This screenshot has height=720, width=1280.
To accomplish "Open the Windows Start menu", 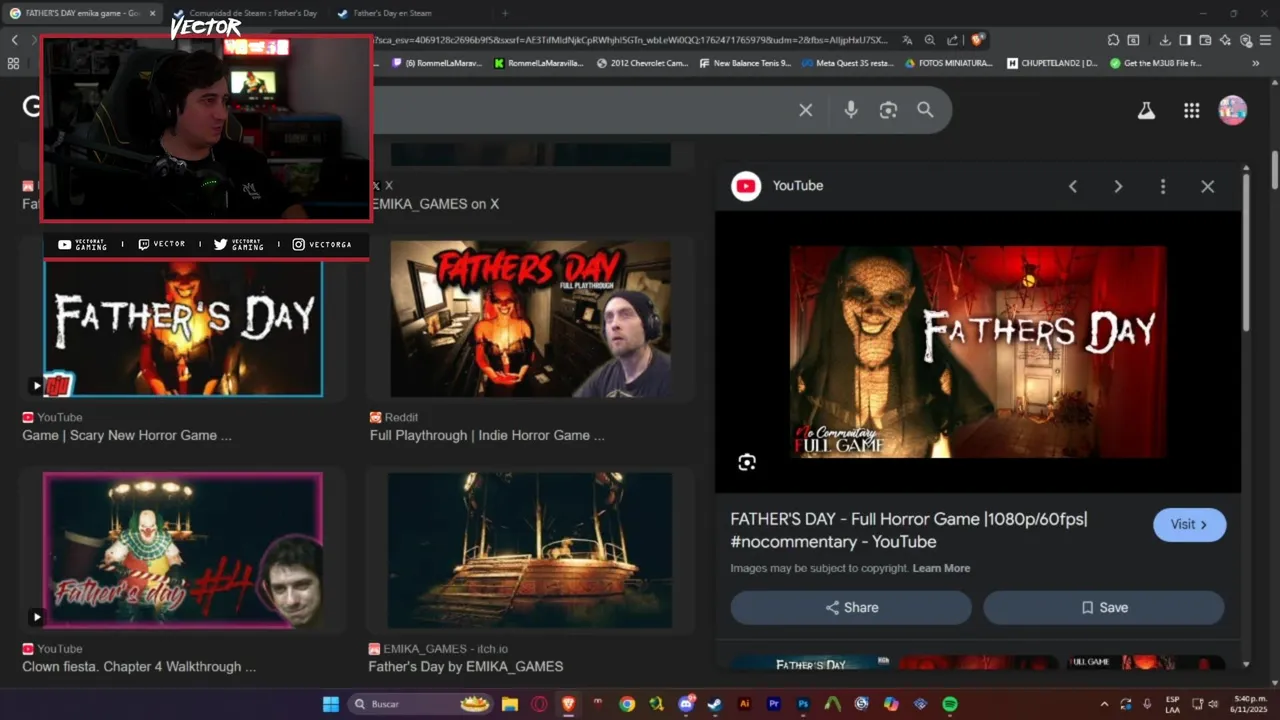I will 330,704.
